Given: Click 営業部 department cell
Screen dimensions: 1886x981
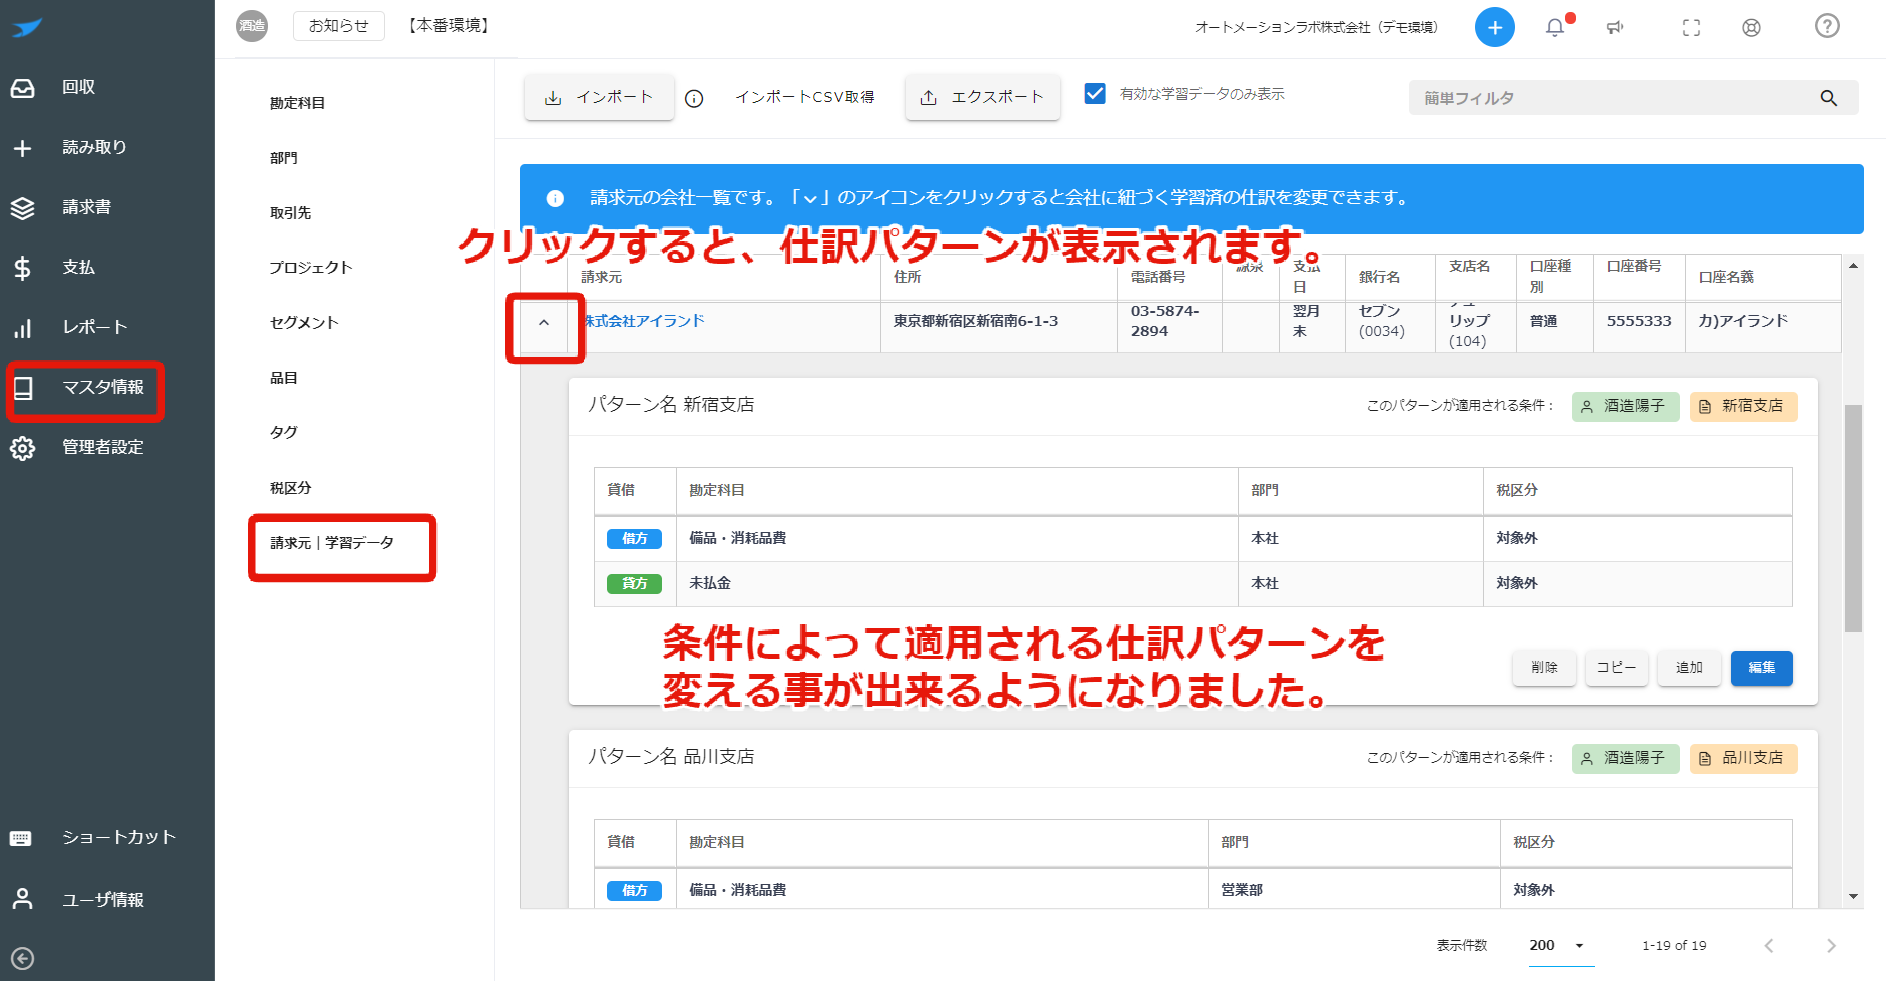Looking at the screenshot, I should 1354,890.
